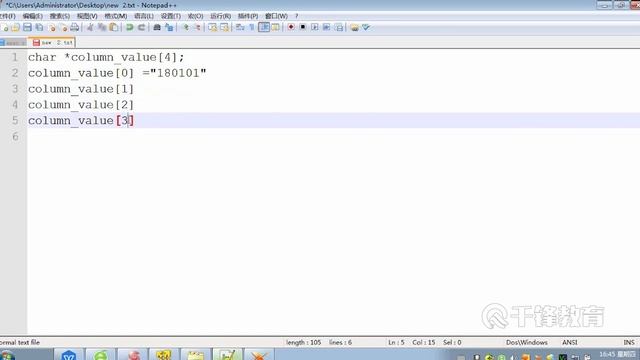Screen dimensions: 640x360
Task: Create a new document via toolbar
Action: tap(5, 27)
